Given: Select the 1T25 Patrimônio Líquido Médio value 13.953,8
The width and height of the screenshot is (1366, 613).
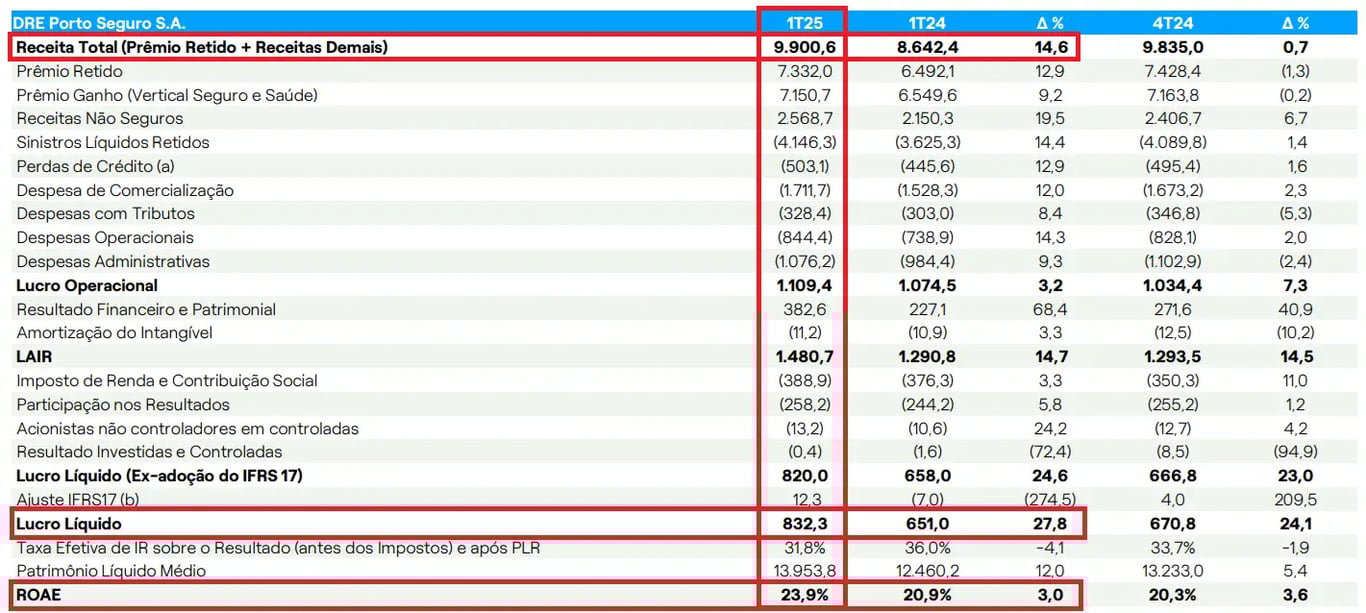Looking at the screenshot, I should [804, 571].
